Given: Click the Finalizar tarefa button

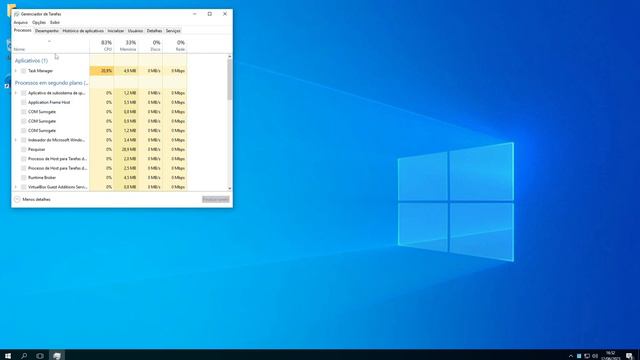Looking at the screenshot, I should 216,200.
